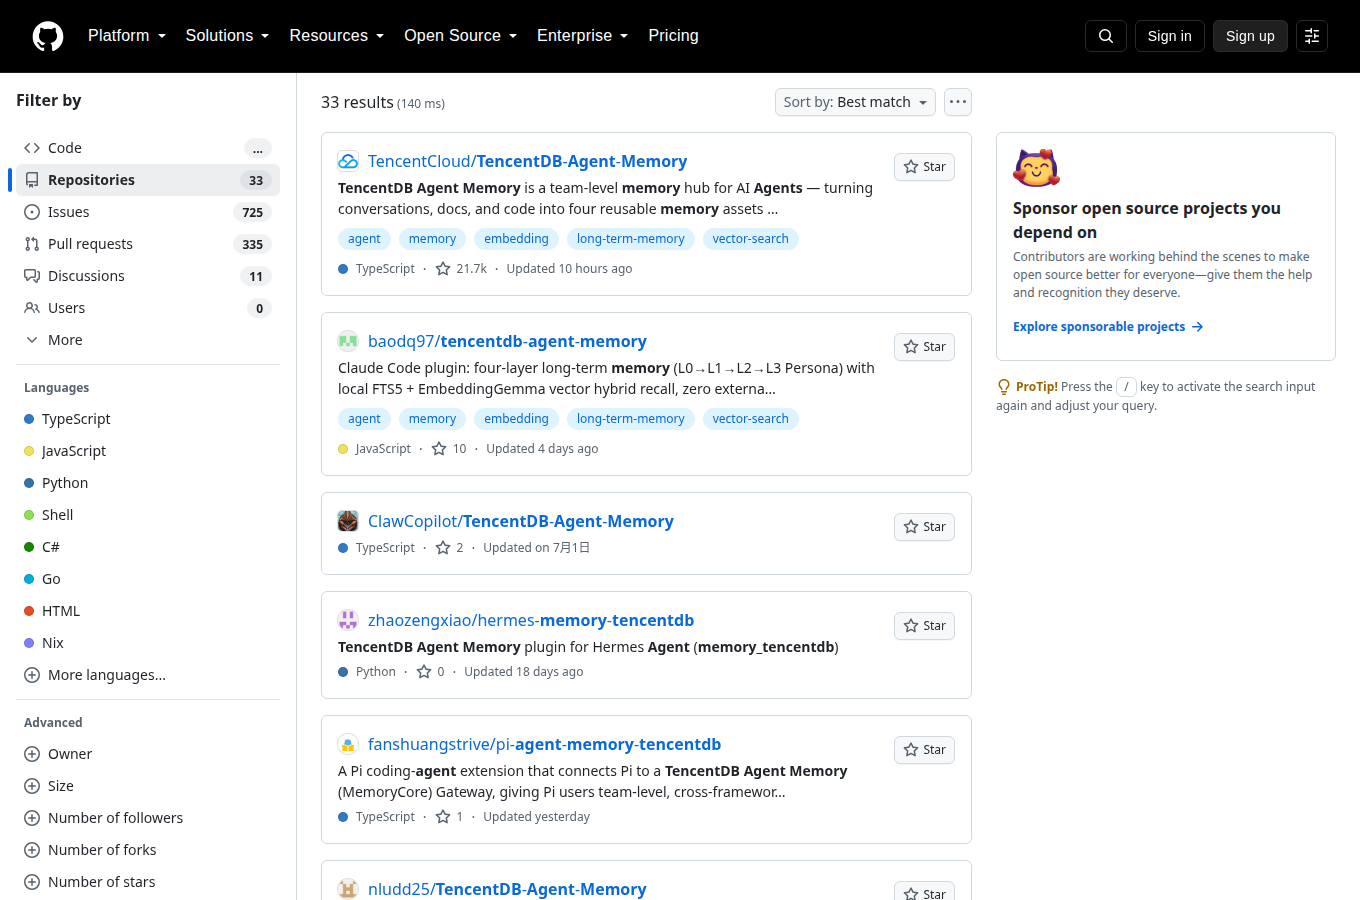The image size is (1360, 900).
Task: Click the zhaozengxiao owner avatar
Action: pos(348,620)
